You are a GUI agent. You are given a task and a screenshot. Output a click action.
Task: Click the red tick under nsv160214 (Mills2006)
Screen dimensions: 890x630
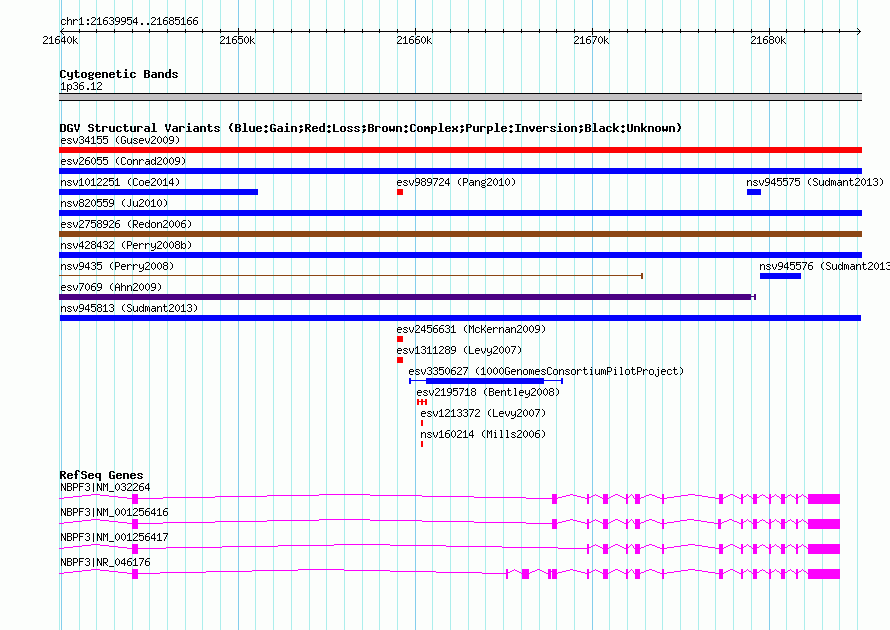click(422, 444)
